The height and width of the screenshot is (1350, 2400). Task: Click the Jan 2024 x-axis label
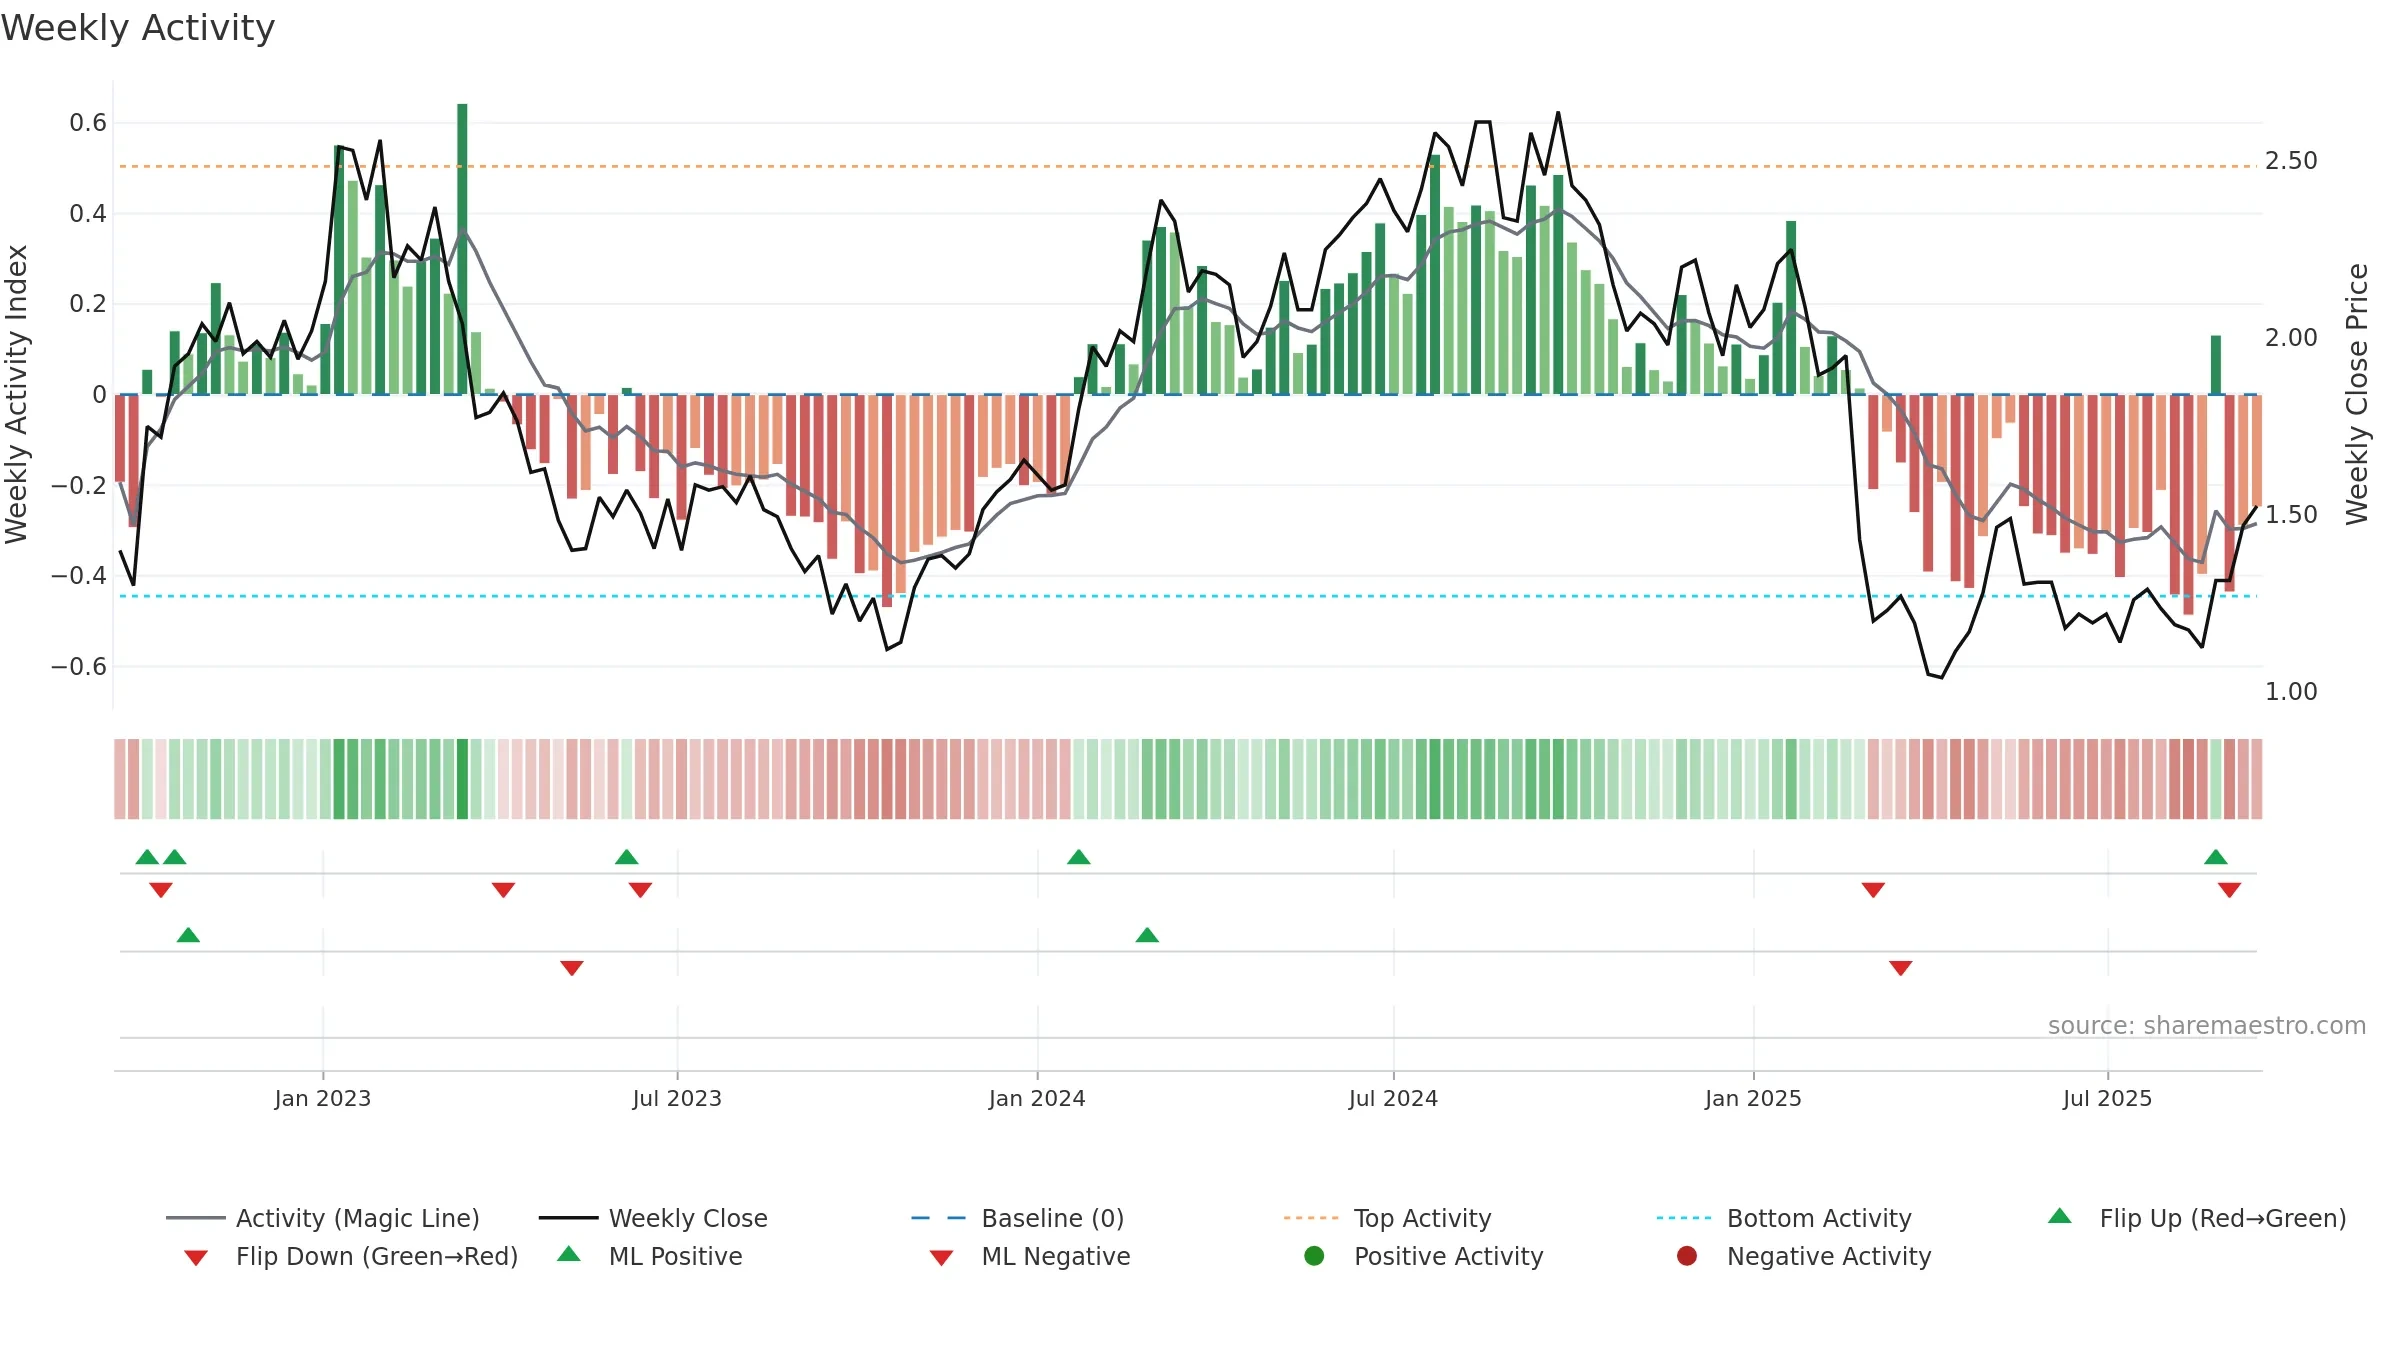click(x=1037, y=1099)
